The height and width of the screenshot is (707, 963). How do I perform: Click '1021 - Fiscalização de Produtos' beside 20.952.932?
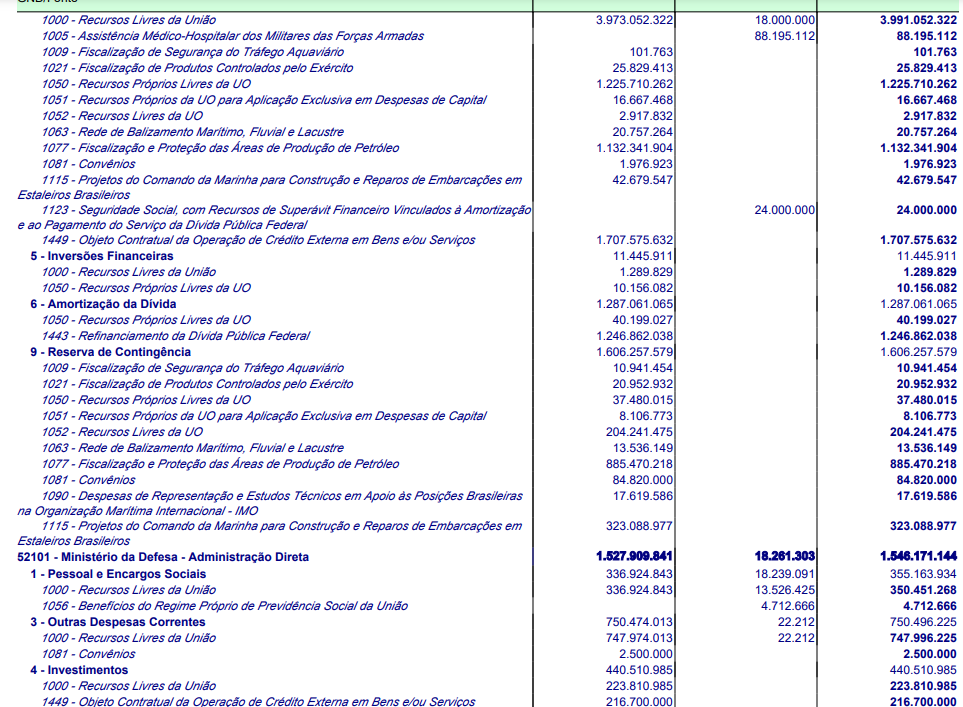197,384
